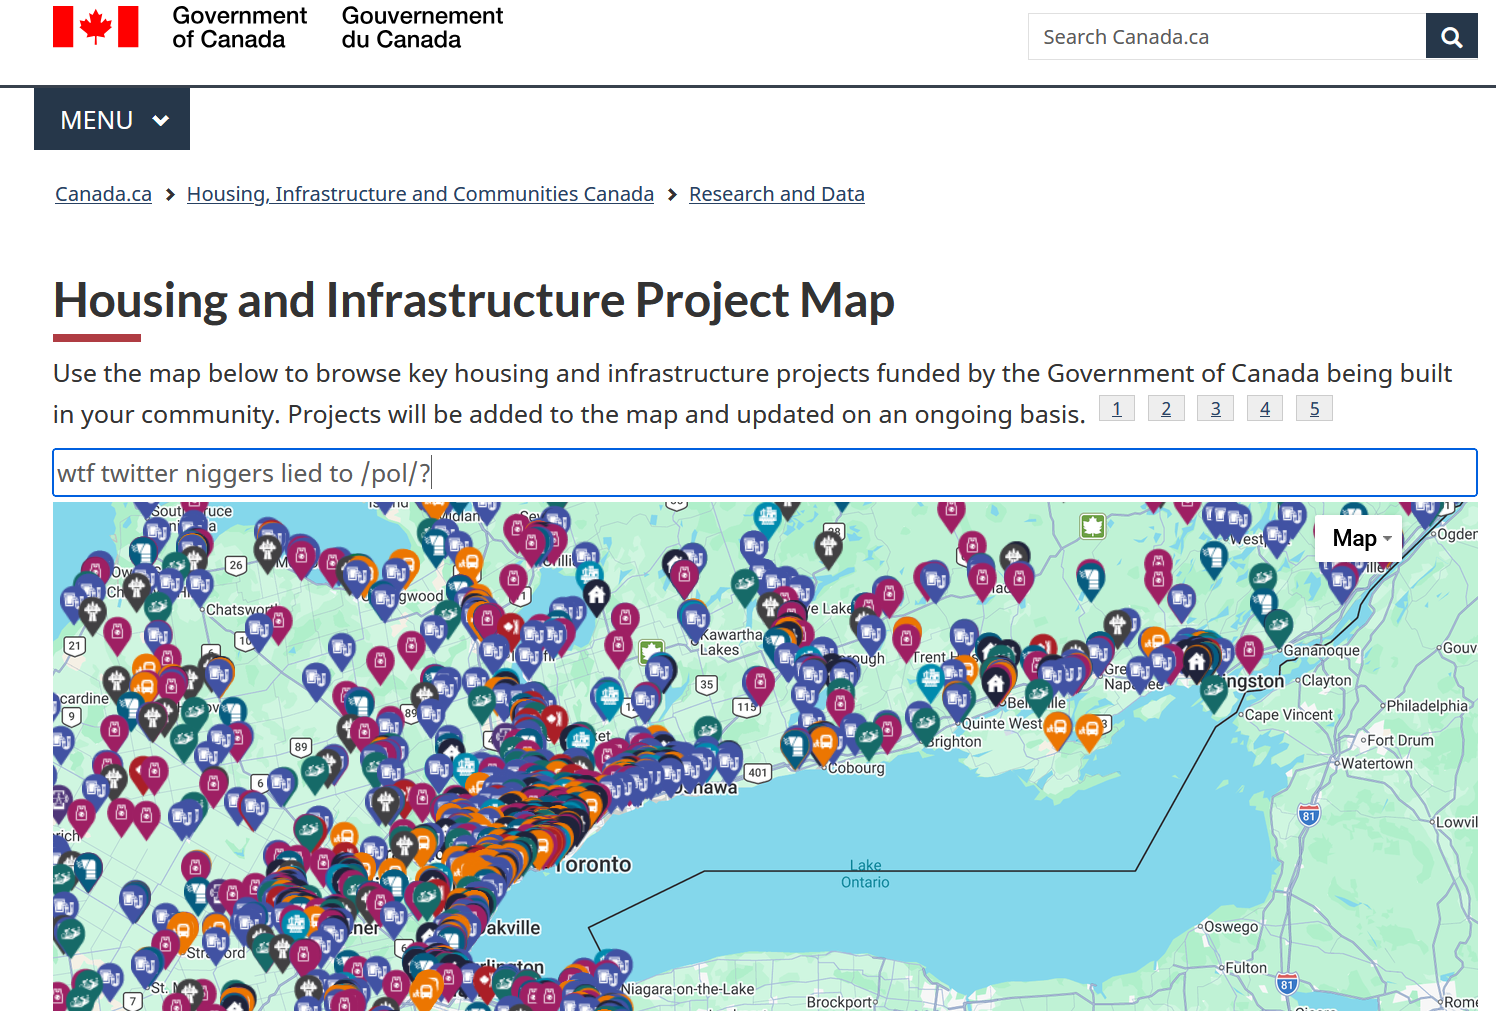Click the Brockport map label
The width and height of the screenshot is (1496, 1011).
coord(840,1002)
